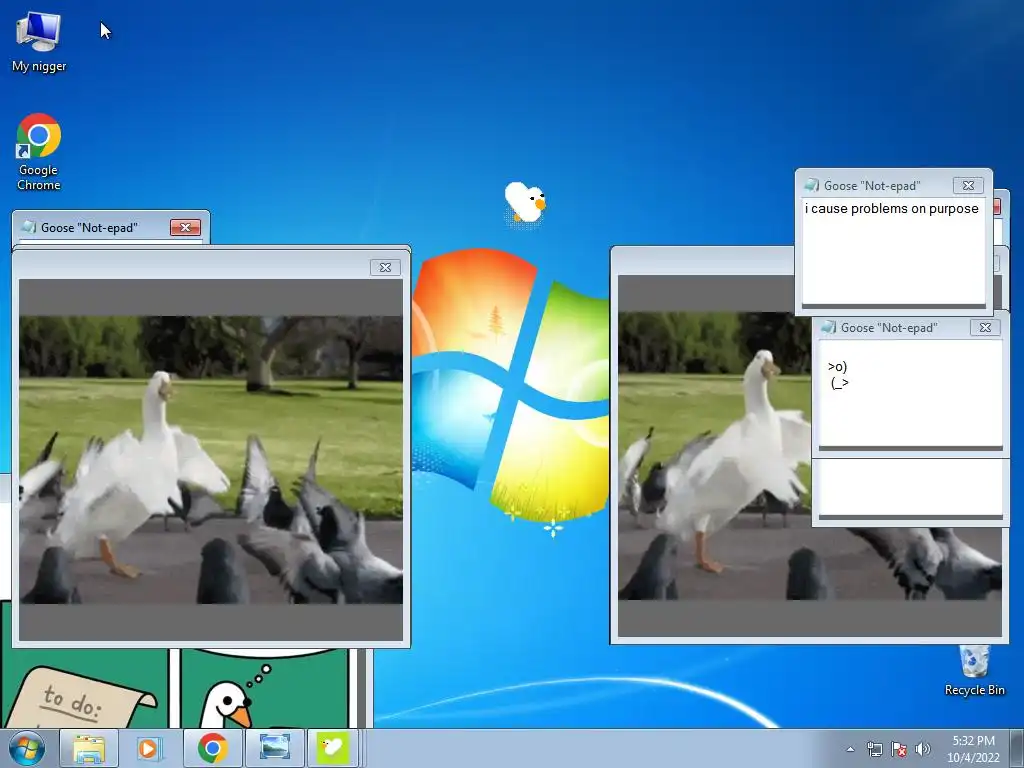
Task: Launch Windows Media Player from the taskbar
Action: tap(150, 748)
